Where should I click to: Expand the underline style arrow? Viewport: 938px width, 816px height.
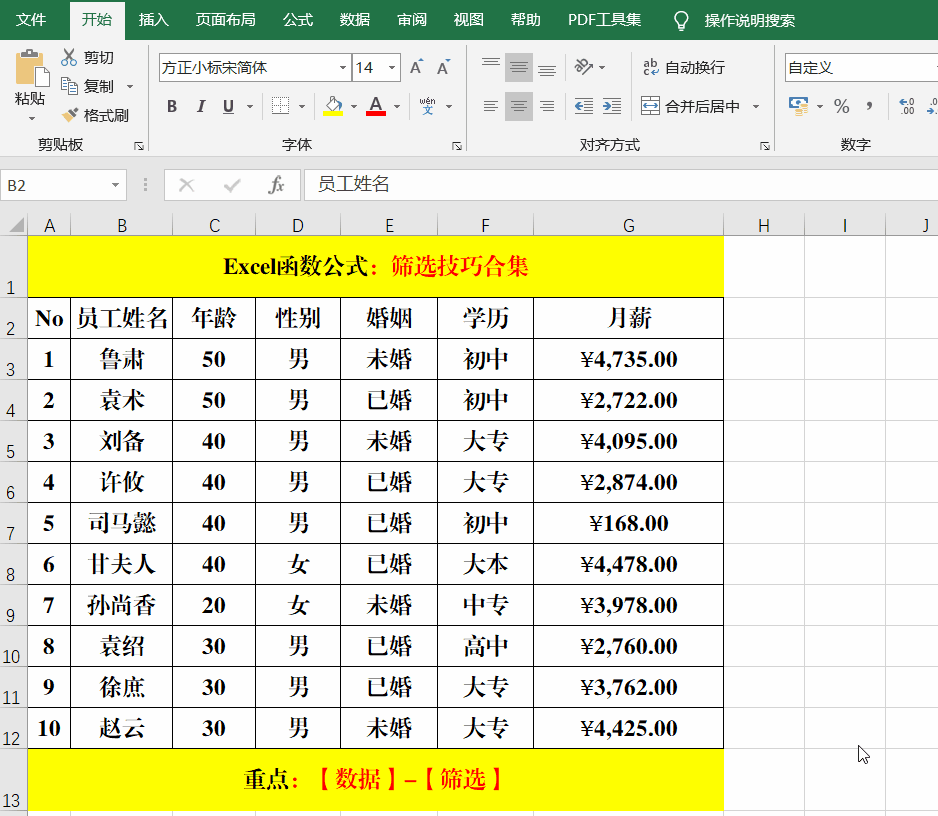[250, 106]
